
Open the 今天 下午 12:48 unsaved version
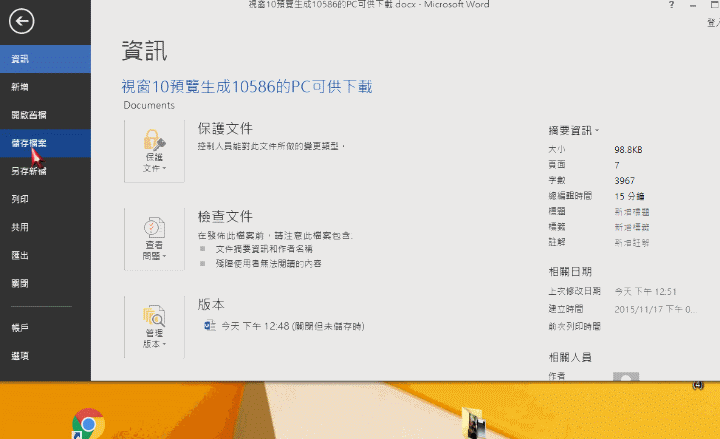(293, 326)
